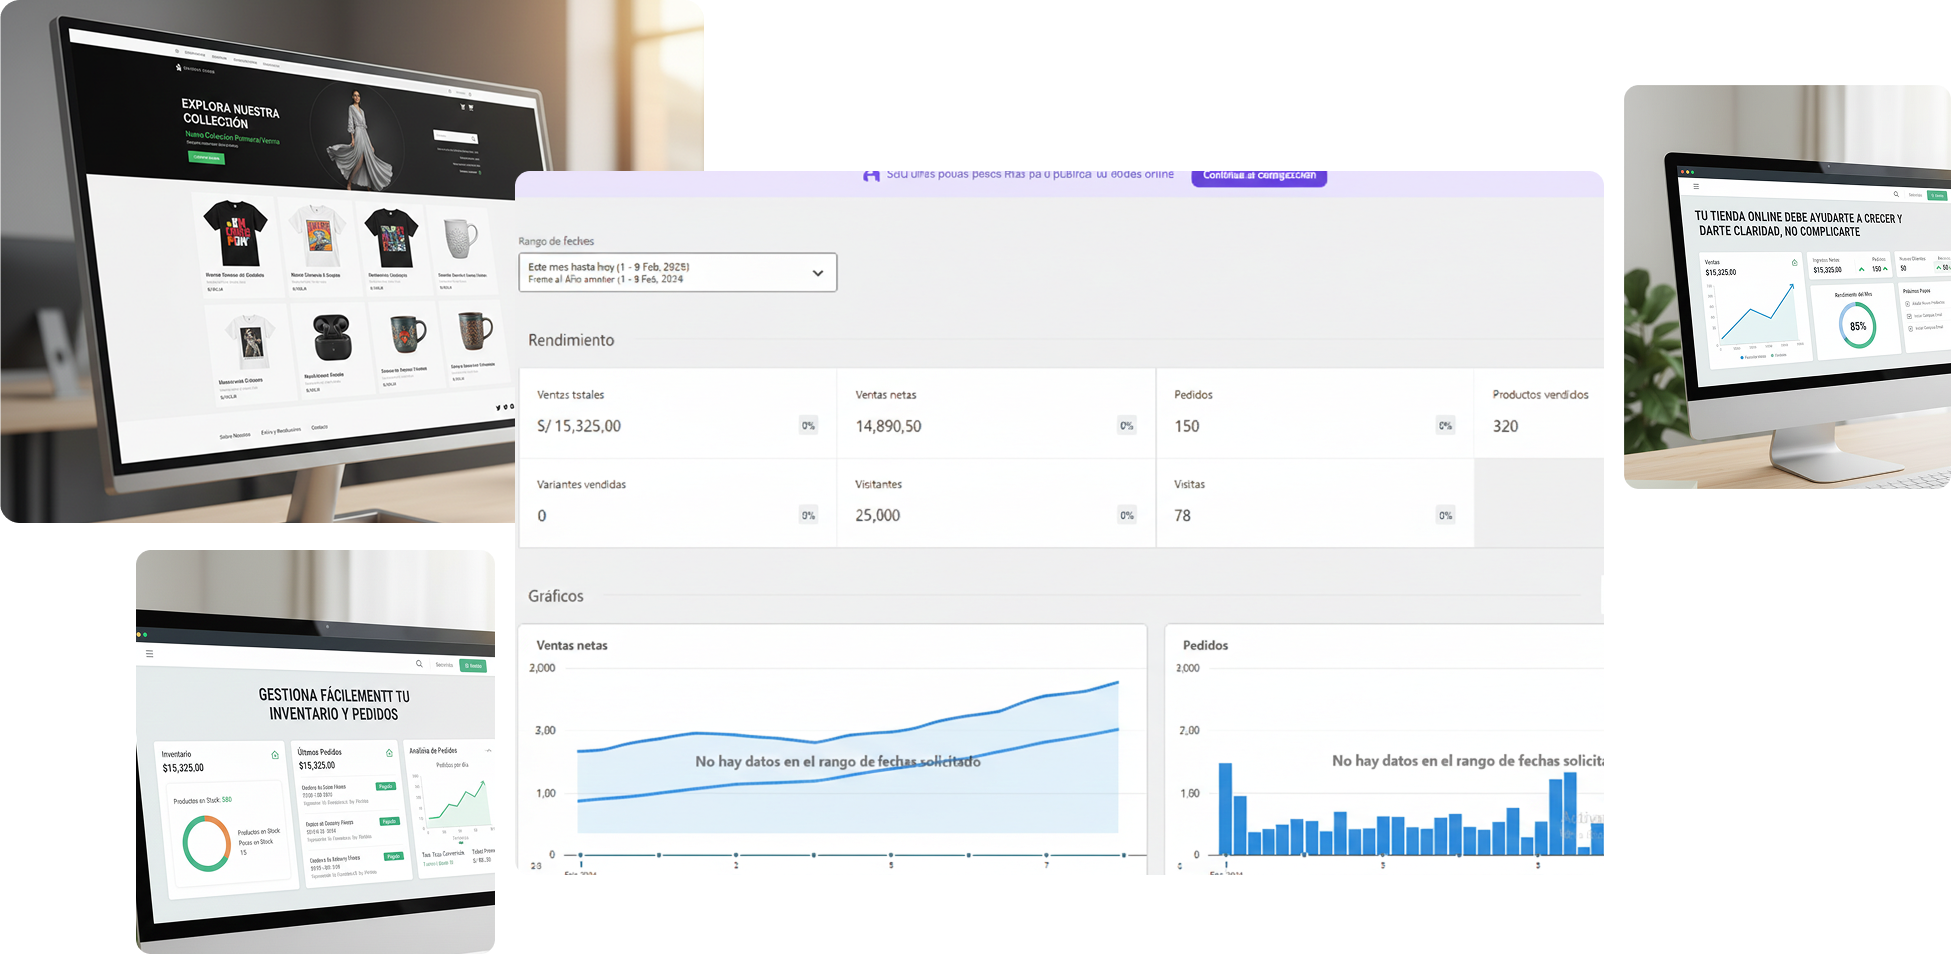This screenshot has width=1951, height=954.
Task: Open the hamburger menu in inventory dashboard
Action: pos(150,654)
